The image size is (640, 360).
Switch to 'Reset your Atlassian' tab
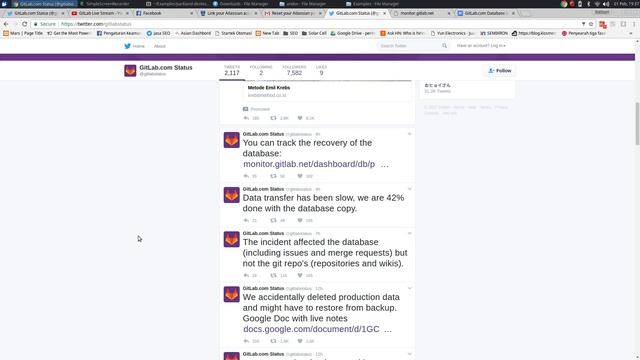(x=293, y=13)
